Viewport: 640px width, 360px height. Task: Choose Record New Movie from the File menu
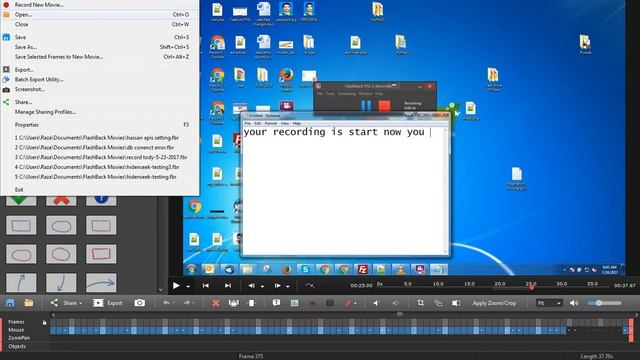[x=39, y=4]
